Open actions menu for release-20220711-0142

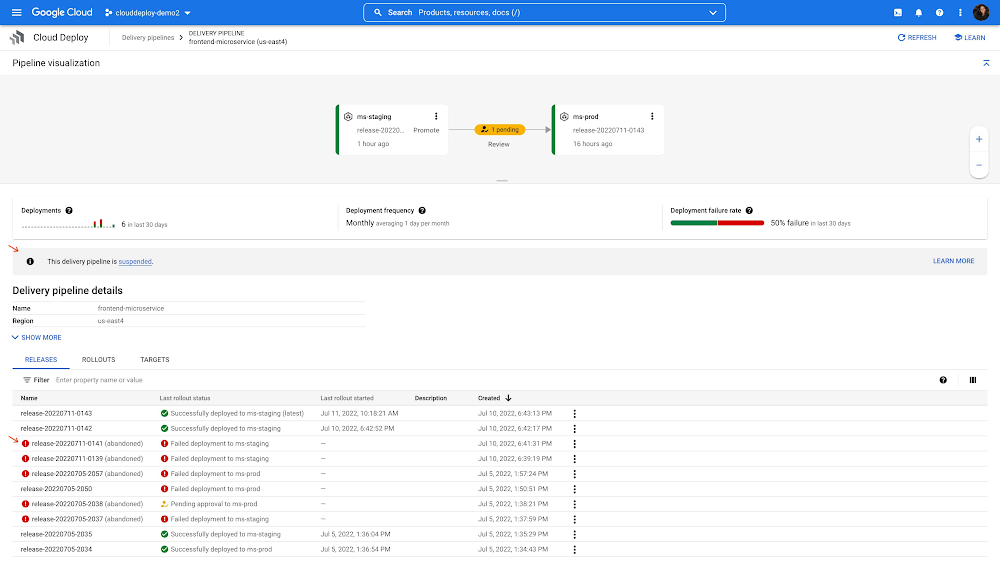tap(575, 429)
